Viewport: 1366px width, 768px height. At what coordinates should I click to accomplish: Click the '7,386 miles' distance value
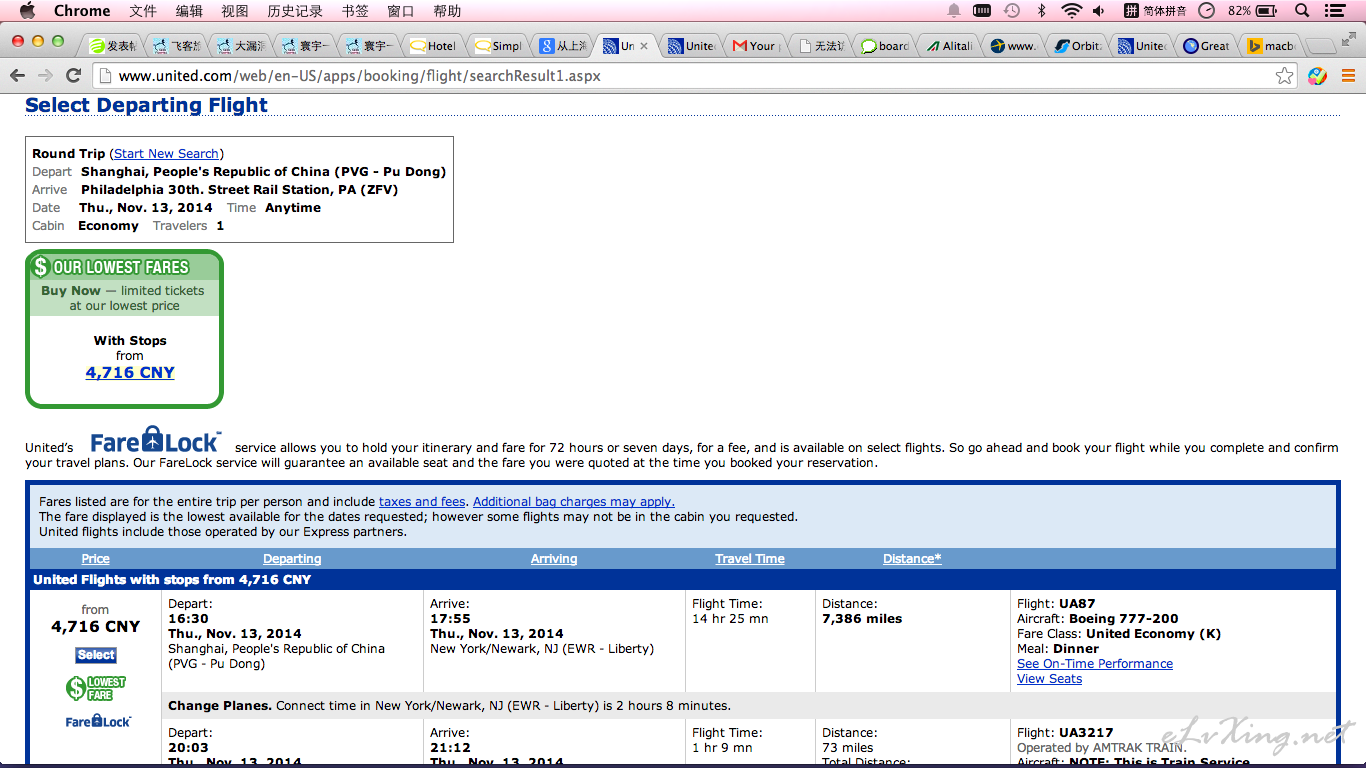pyautogui.click(x=862, y=619)
